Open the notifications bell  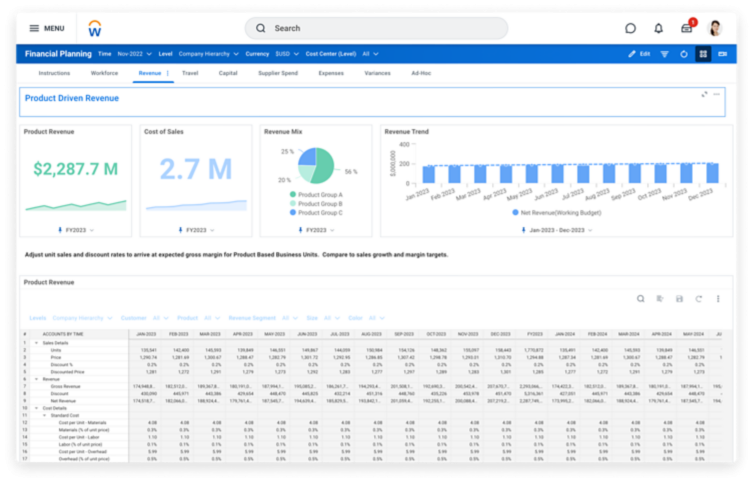[658, 28]
